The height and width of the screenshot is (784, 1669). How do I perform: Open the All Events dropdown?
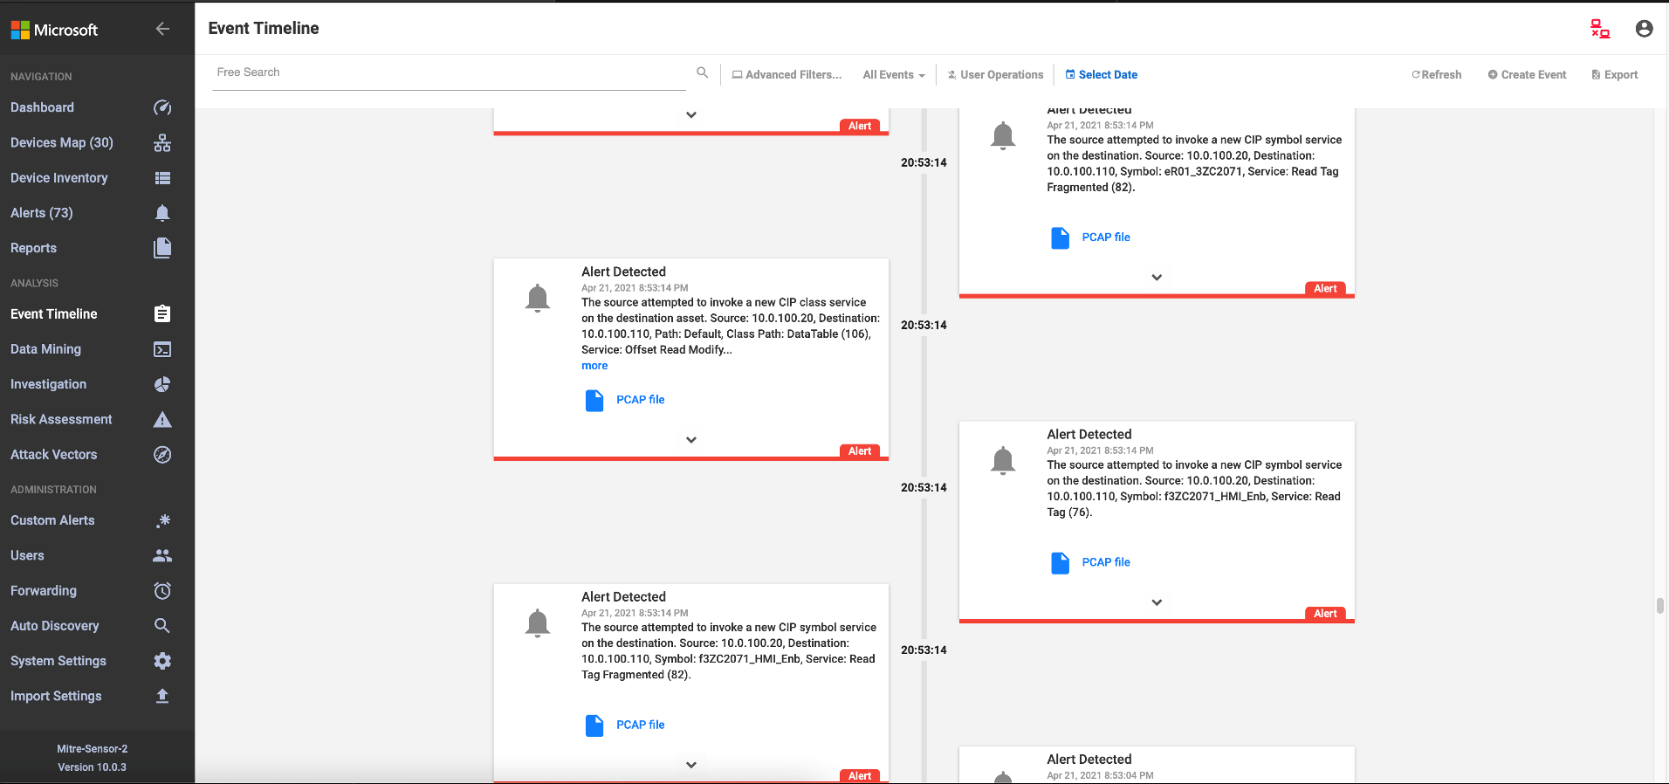click(x=893, y=75)
